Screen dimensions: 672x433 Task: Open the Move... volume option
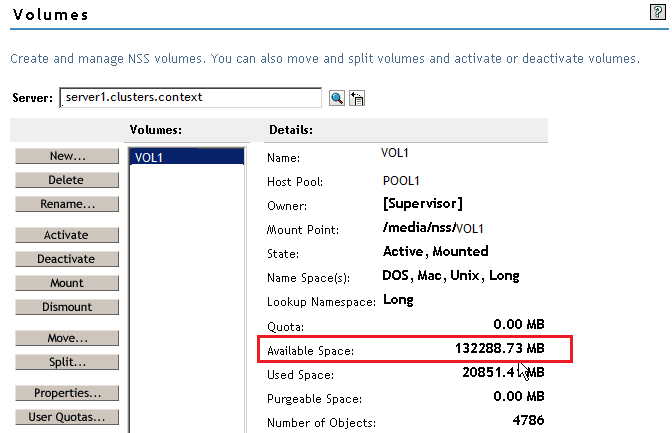[66, 338]
